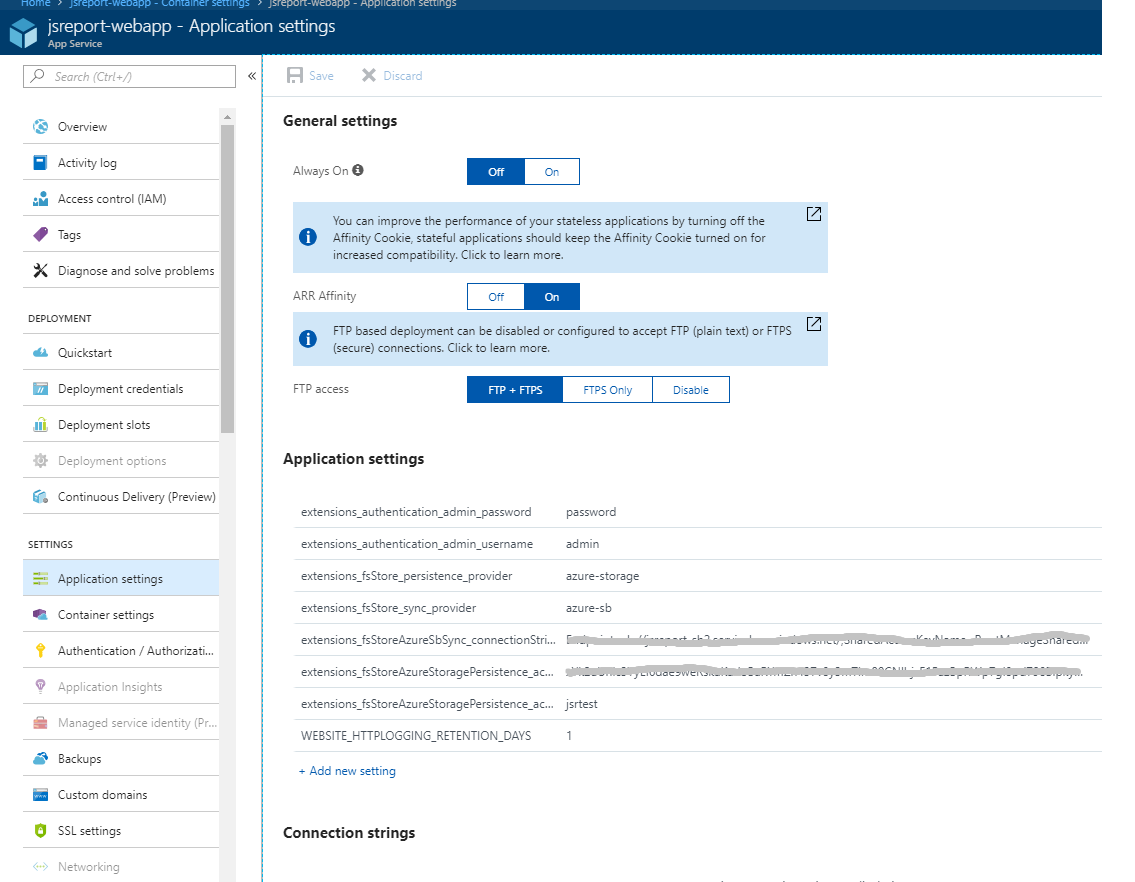The width and height of the screenshot is (1135, 882).
Task: Click the SSL settings shield icon
Action: (x=41, y=831)
